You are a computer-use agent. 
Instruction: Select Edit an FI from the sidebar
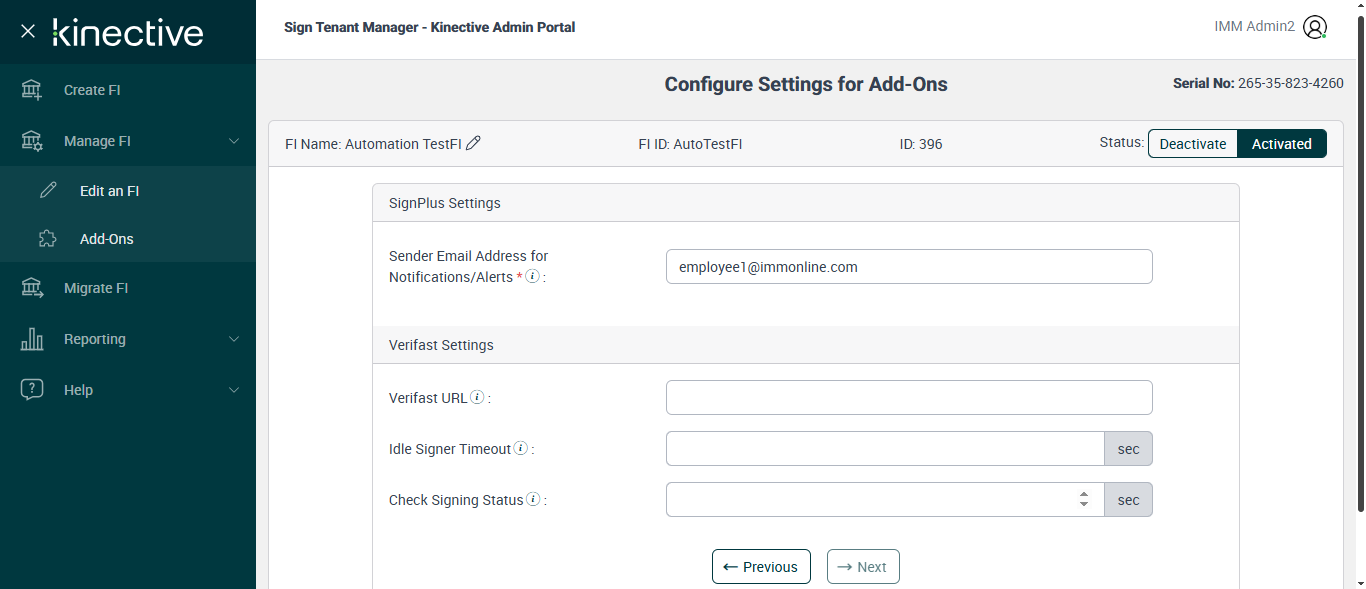109,191
